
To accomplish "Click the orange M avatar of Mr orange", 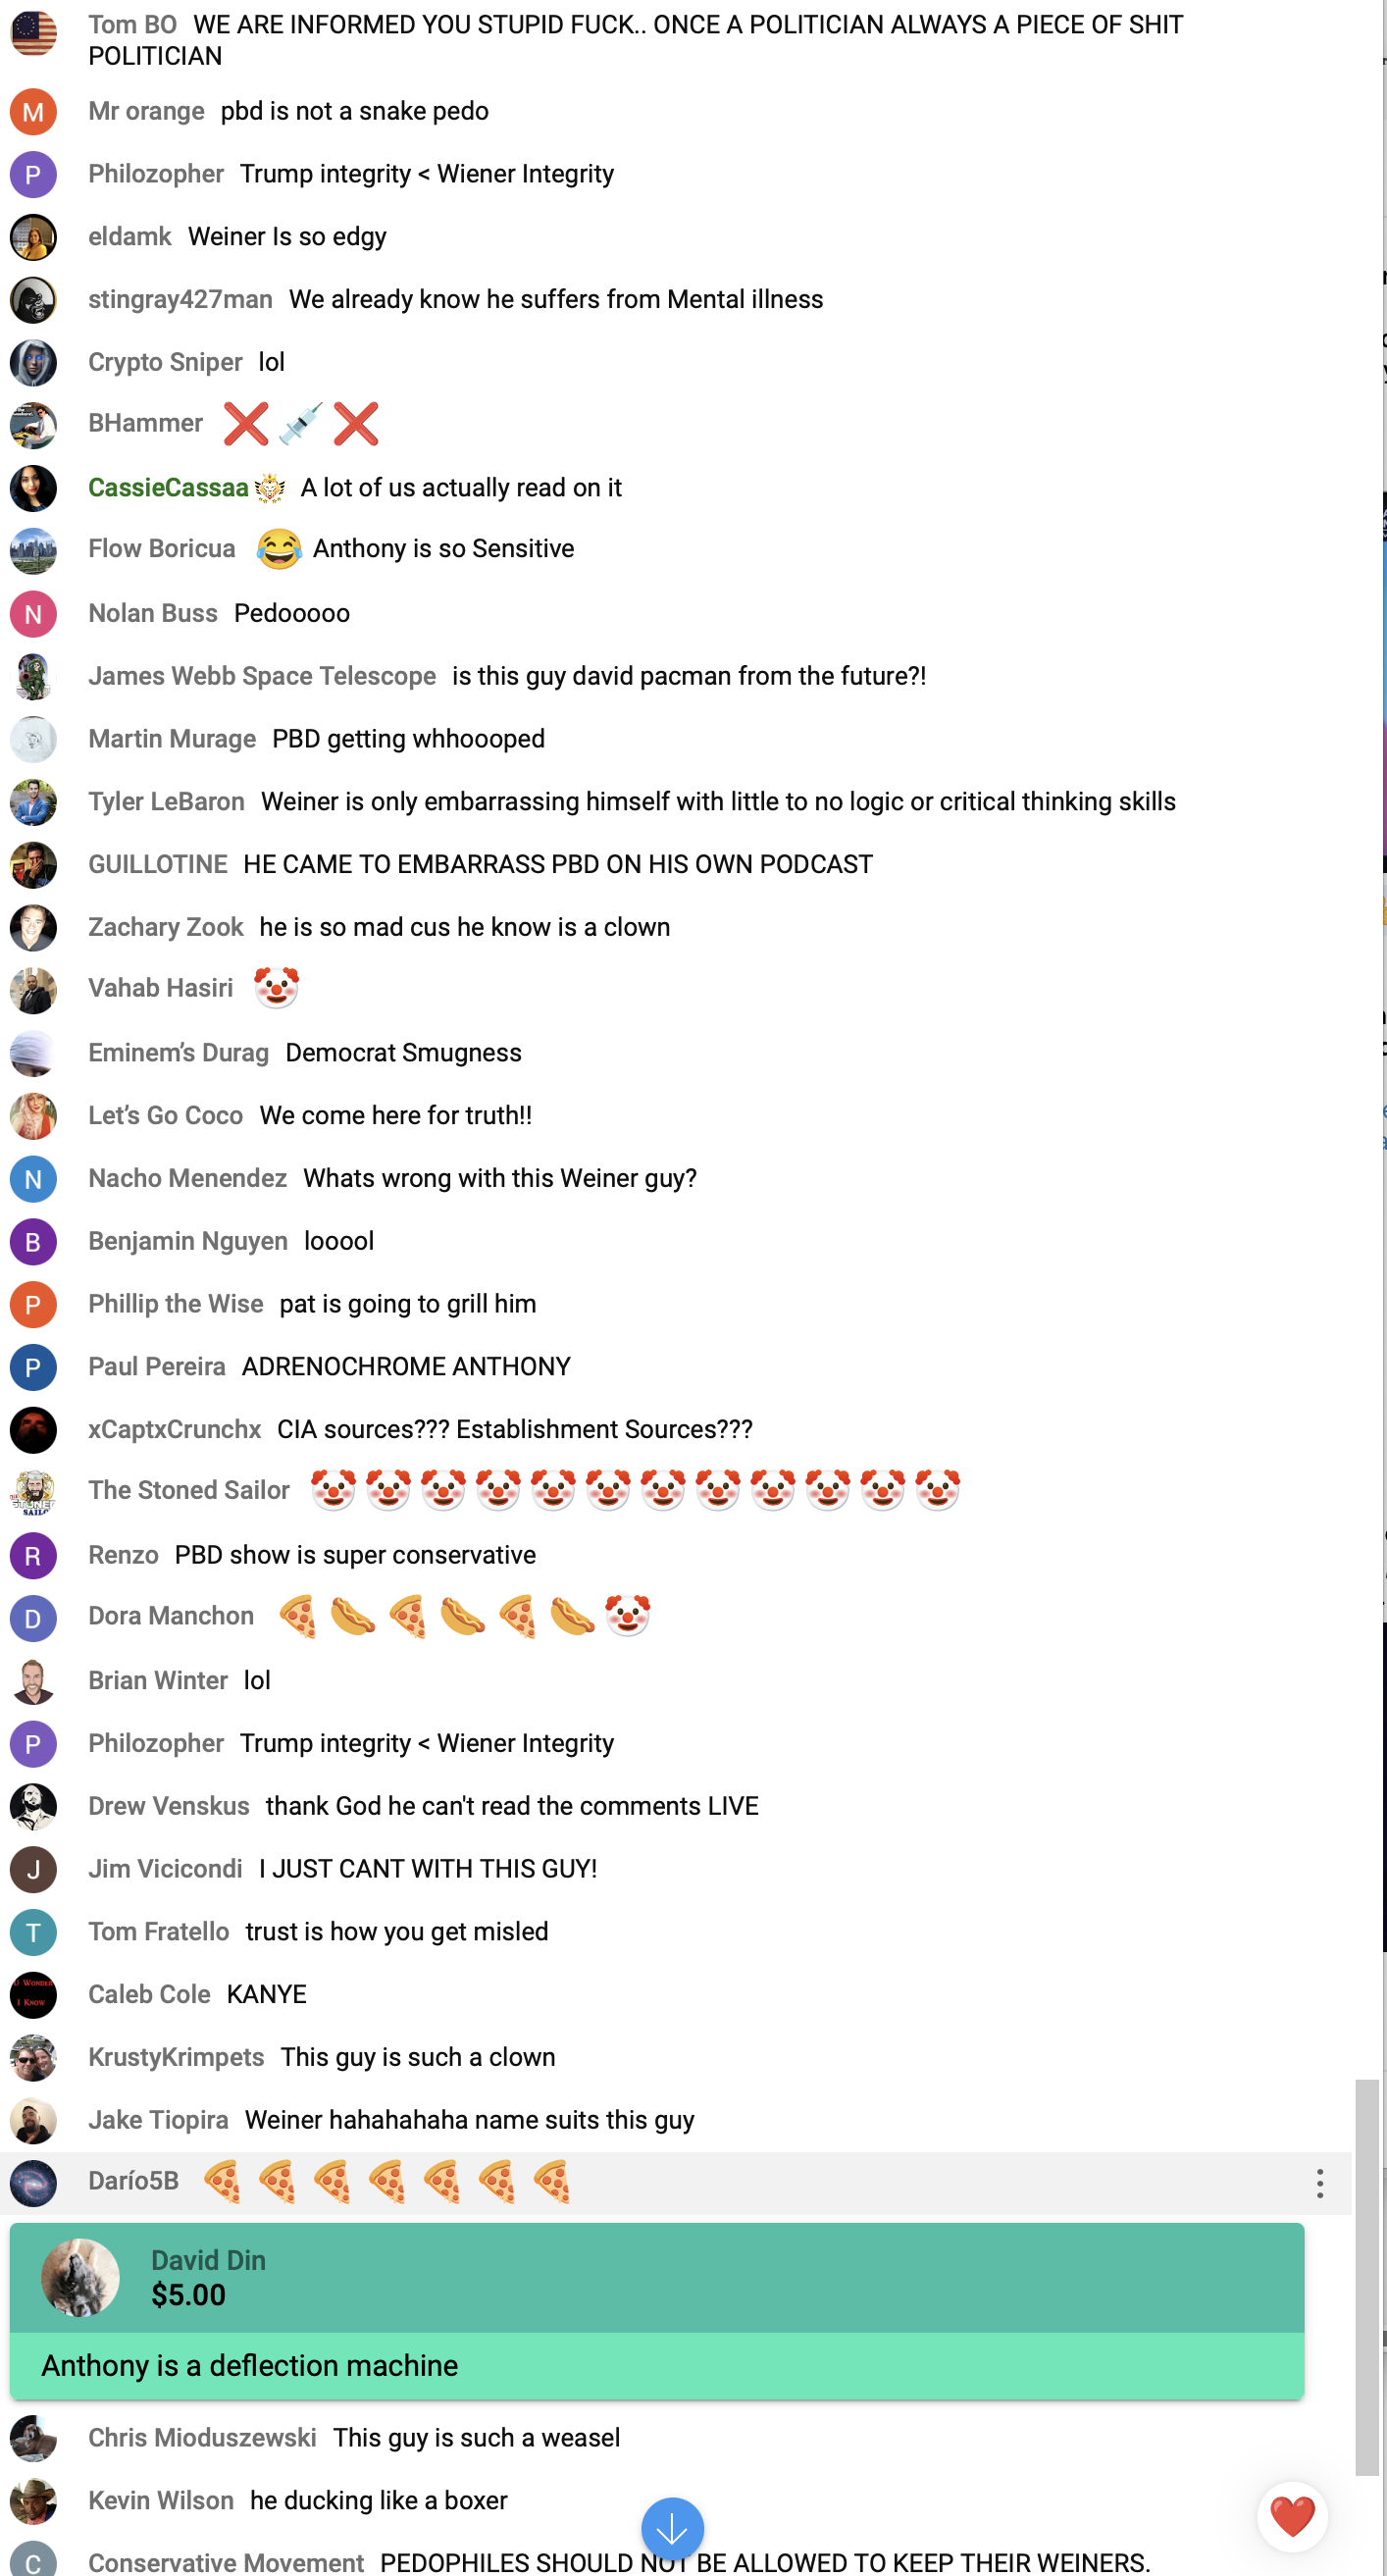I will click(x=33, y=112).
